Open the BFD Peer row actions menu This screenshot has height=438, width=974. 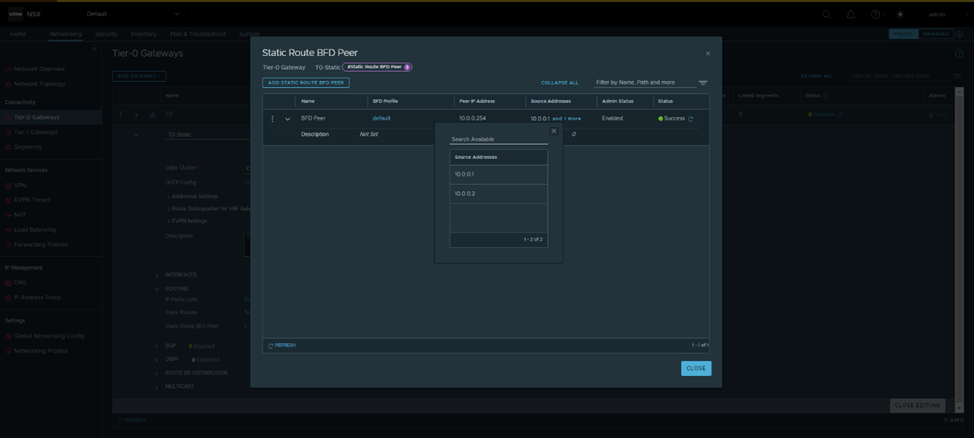point(272,119)
